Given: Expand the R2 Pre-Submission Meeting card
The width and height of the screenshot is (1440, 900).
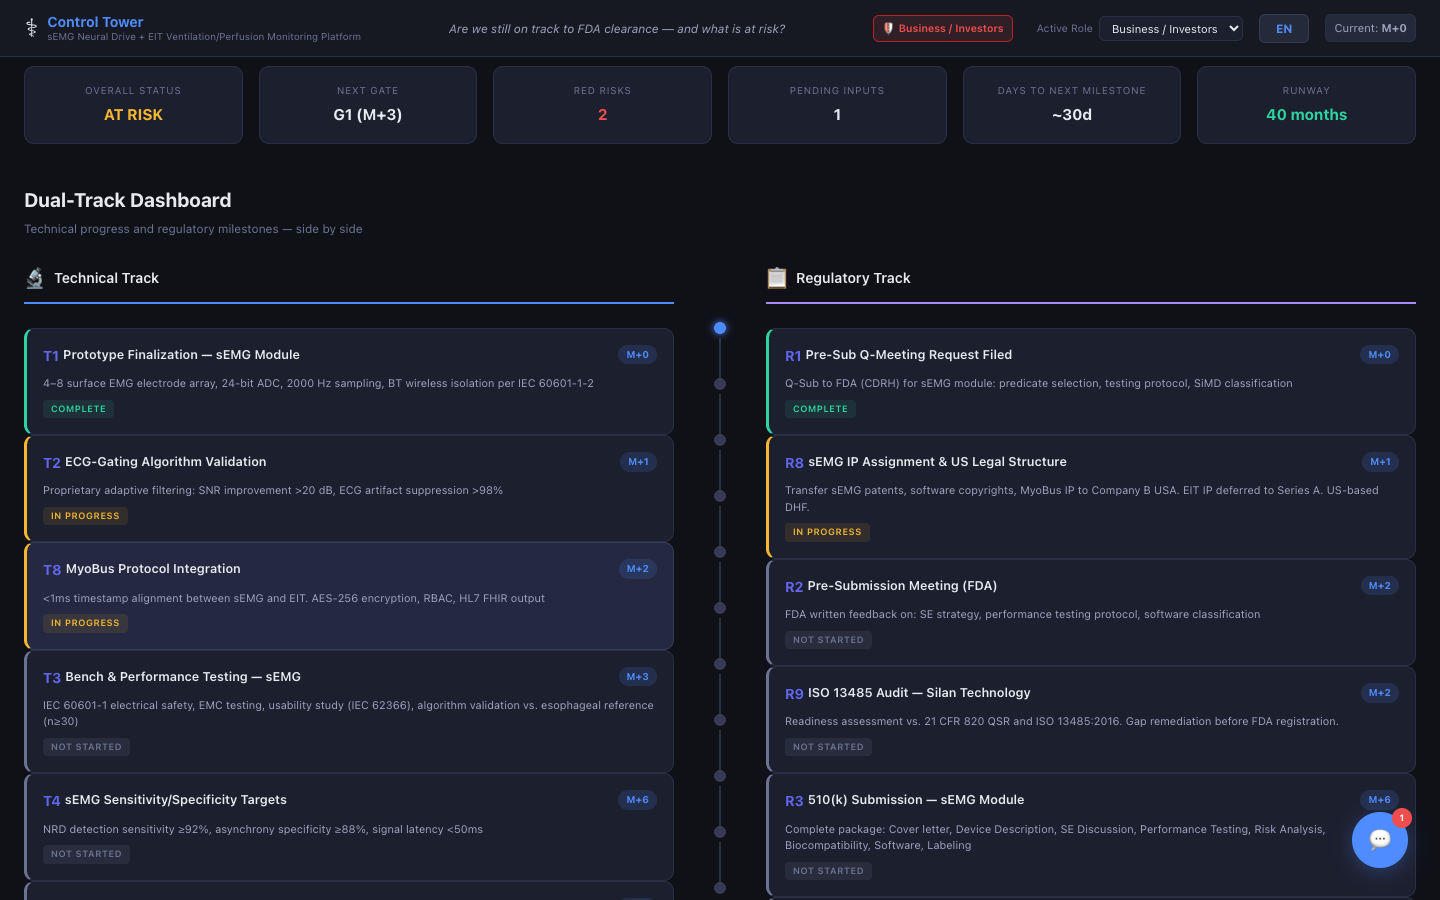Looking at the screenshot, I should point(1090,612).
